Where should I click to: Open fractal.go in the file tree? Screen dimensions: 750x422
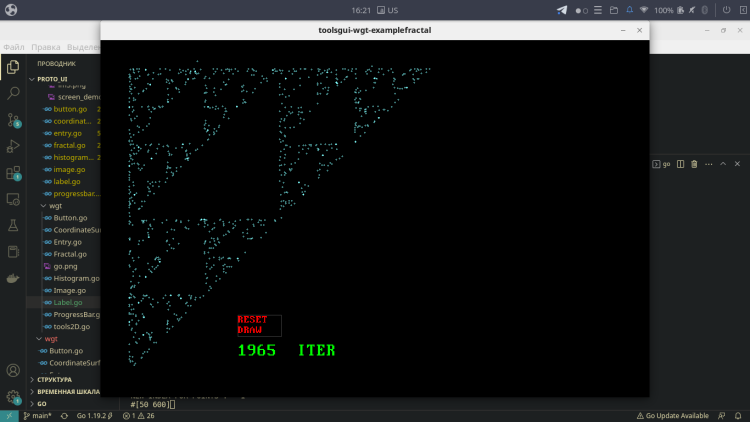[x=68, y=145]
